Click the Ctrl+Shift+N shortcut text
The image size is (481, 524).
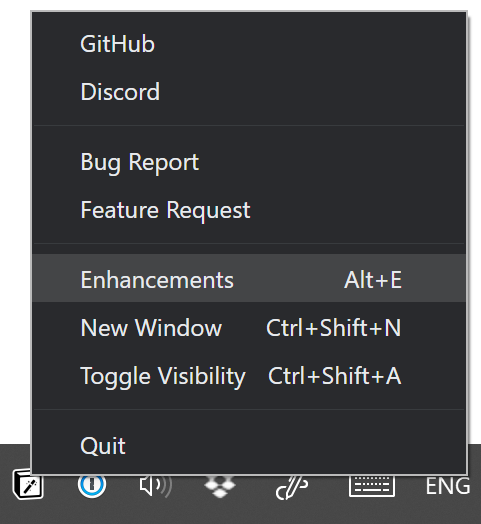(333, 328)
